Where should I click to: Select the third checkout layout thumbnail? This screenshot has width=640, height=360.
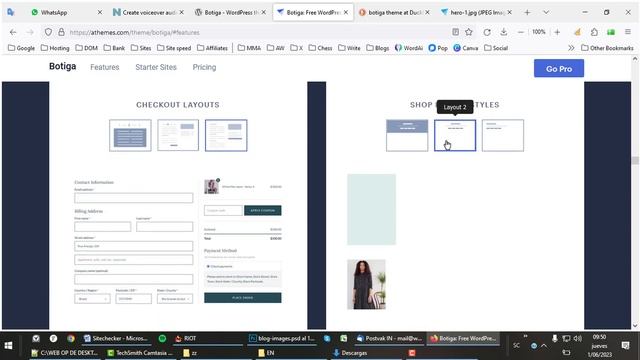pyautogui.click(x=226, y=136)
